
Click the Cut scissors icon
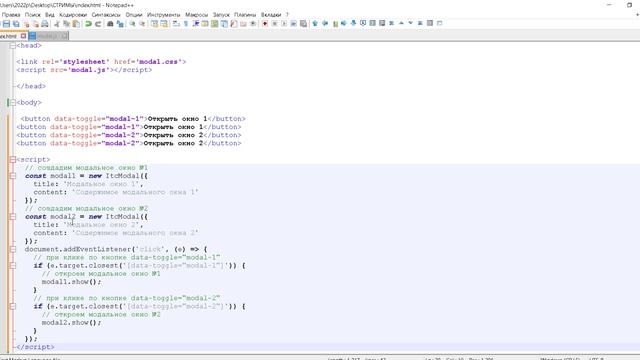(x=56, y=24)
